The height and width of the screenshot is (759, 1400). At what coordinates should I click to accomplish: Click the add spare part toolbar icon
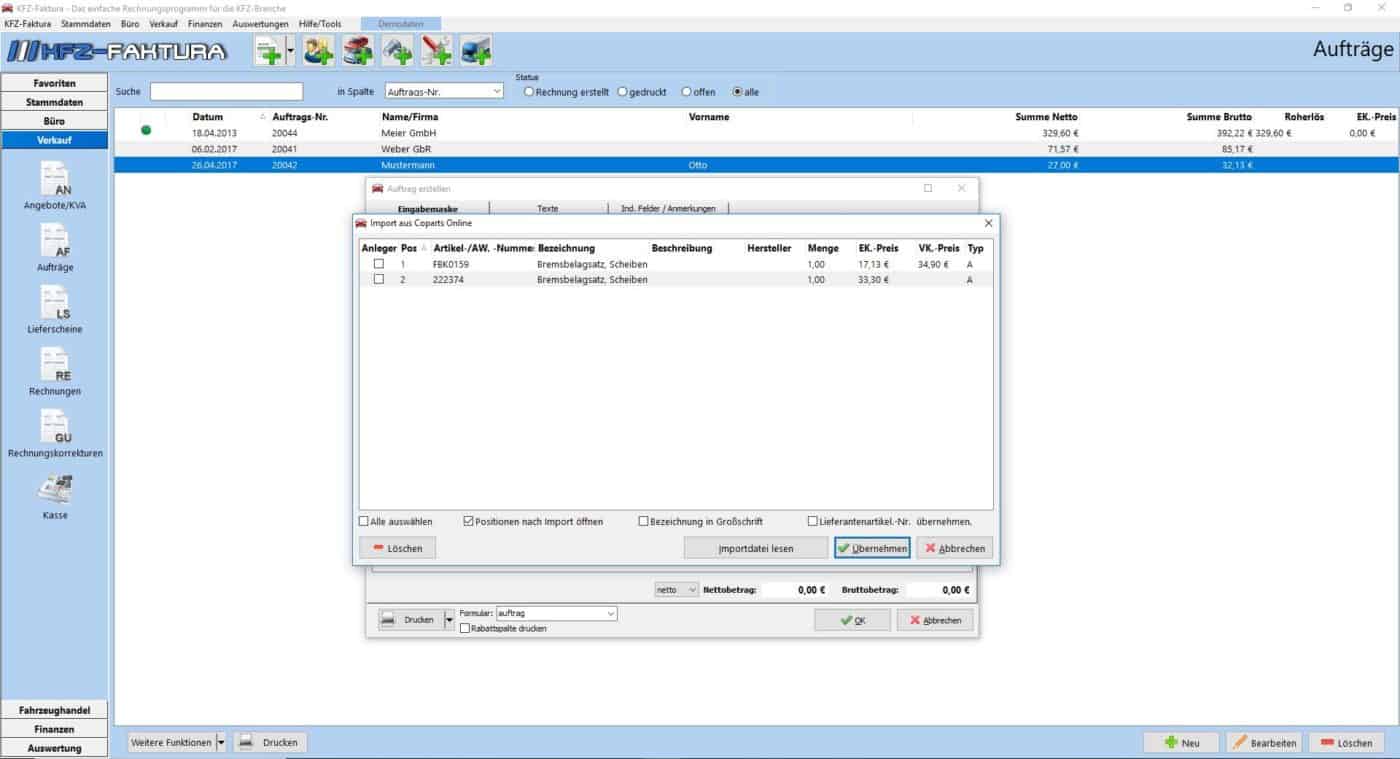[x=397, y=51]
